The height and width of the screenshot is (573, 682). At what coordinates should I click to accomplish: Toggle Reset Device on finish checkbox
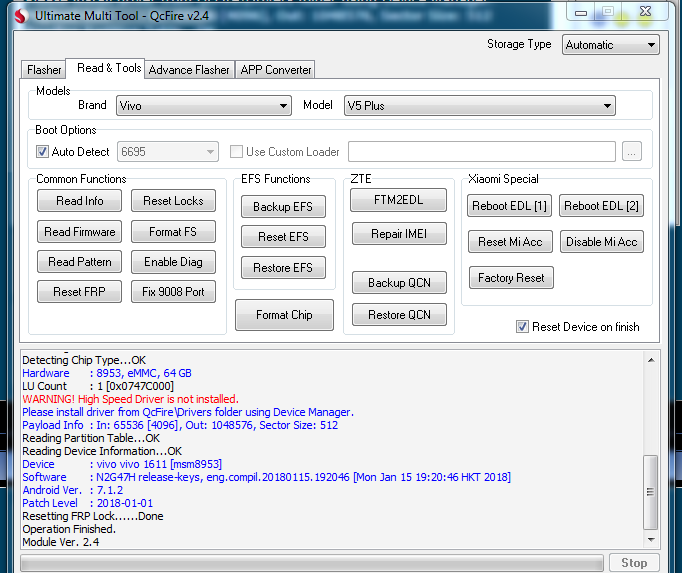point(522,327)
